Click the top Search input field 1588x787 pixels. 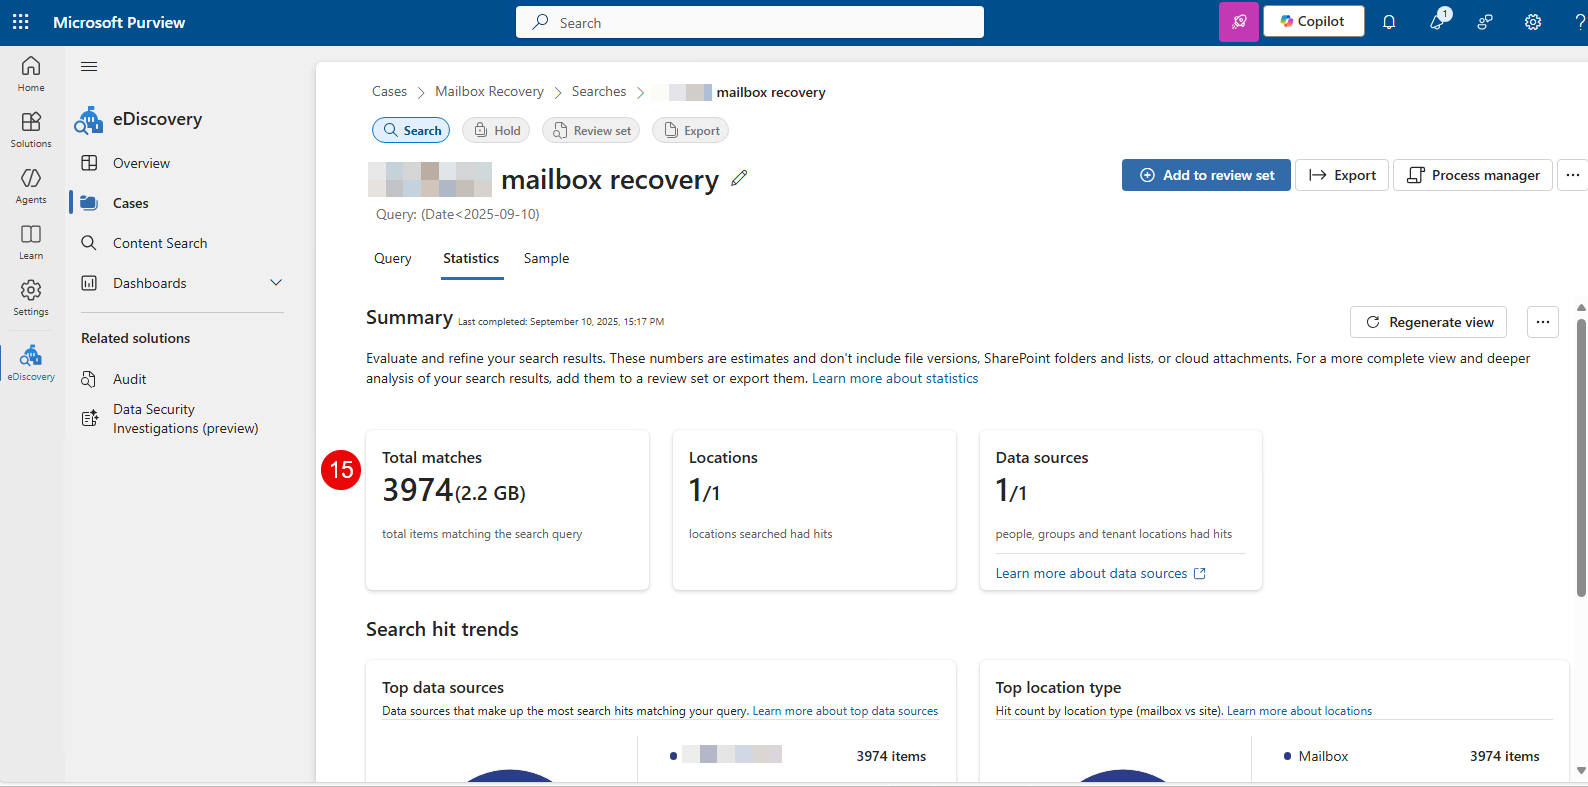750,22
